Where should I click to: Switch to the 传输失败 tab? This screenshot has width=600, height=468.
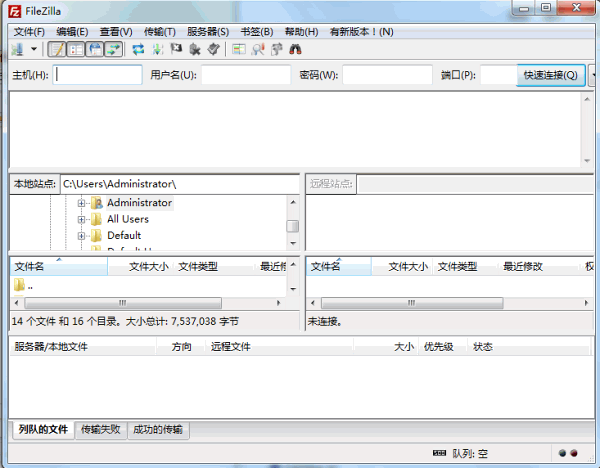point(101,430)
